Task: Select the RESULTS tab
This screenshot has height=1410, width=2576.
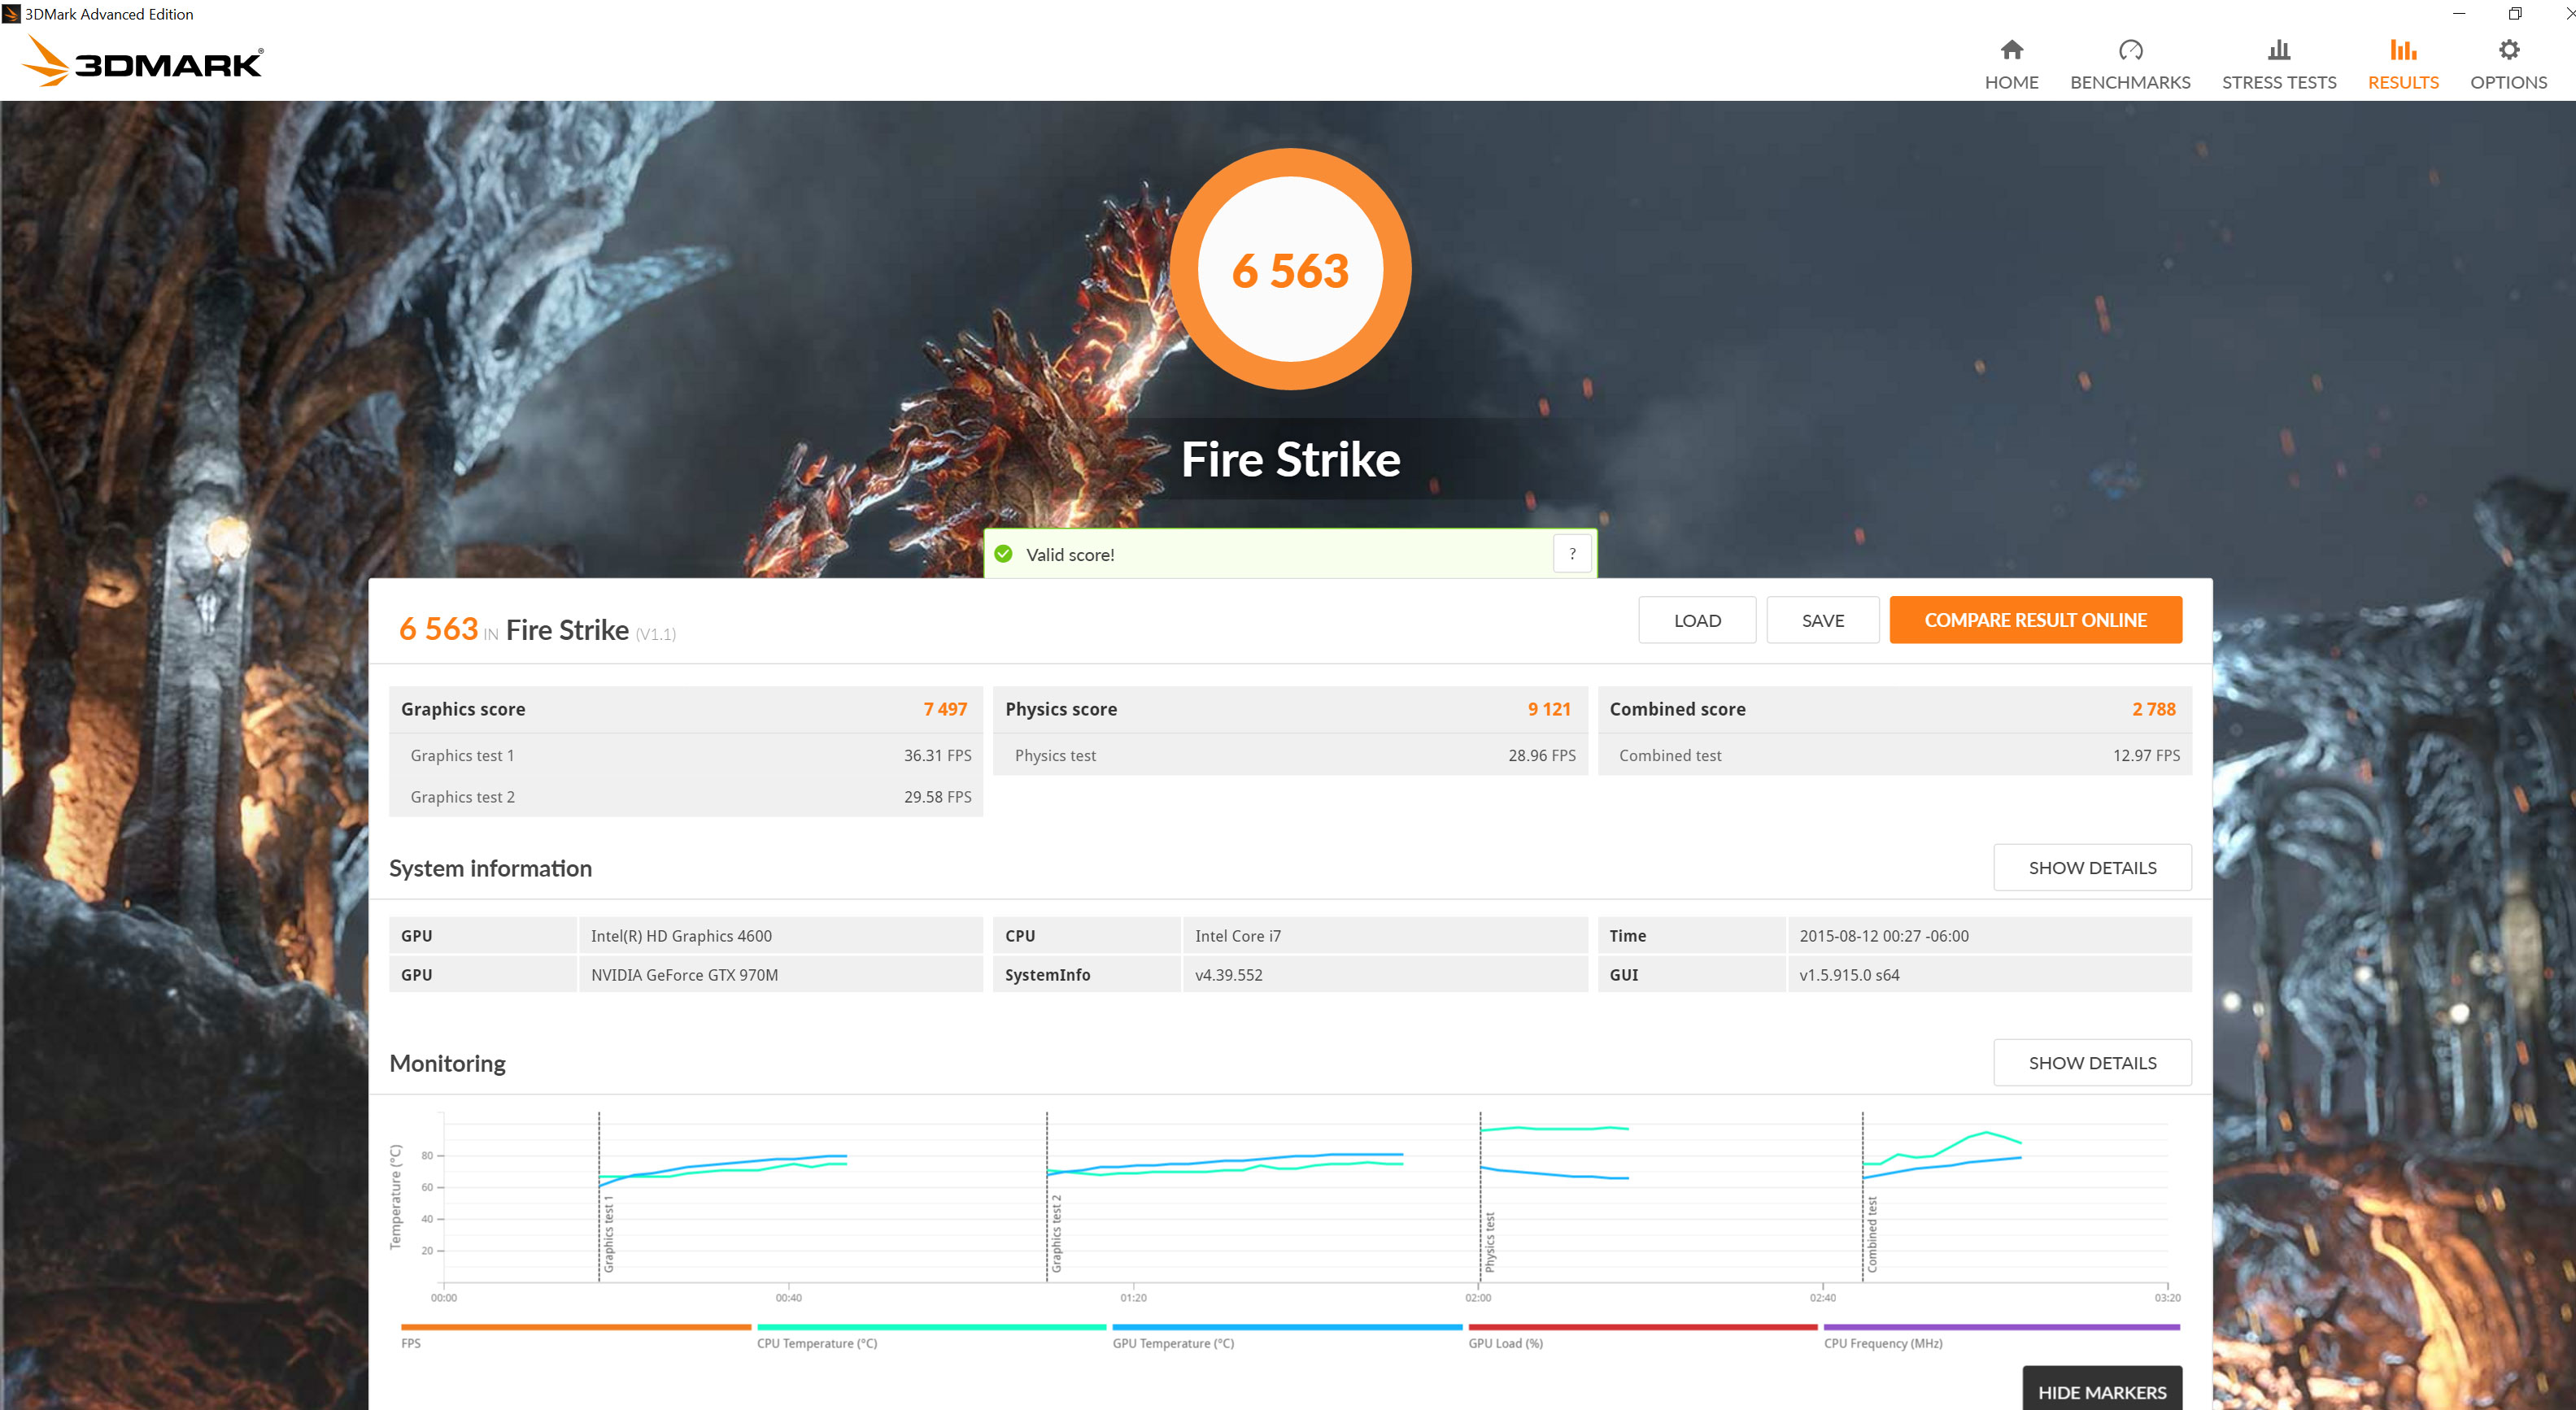Action: (2402, 65)
